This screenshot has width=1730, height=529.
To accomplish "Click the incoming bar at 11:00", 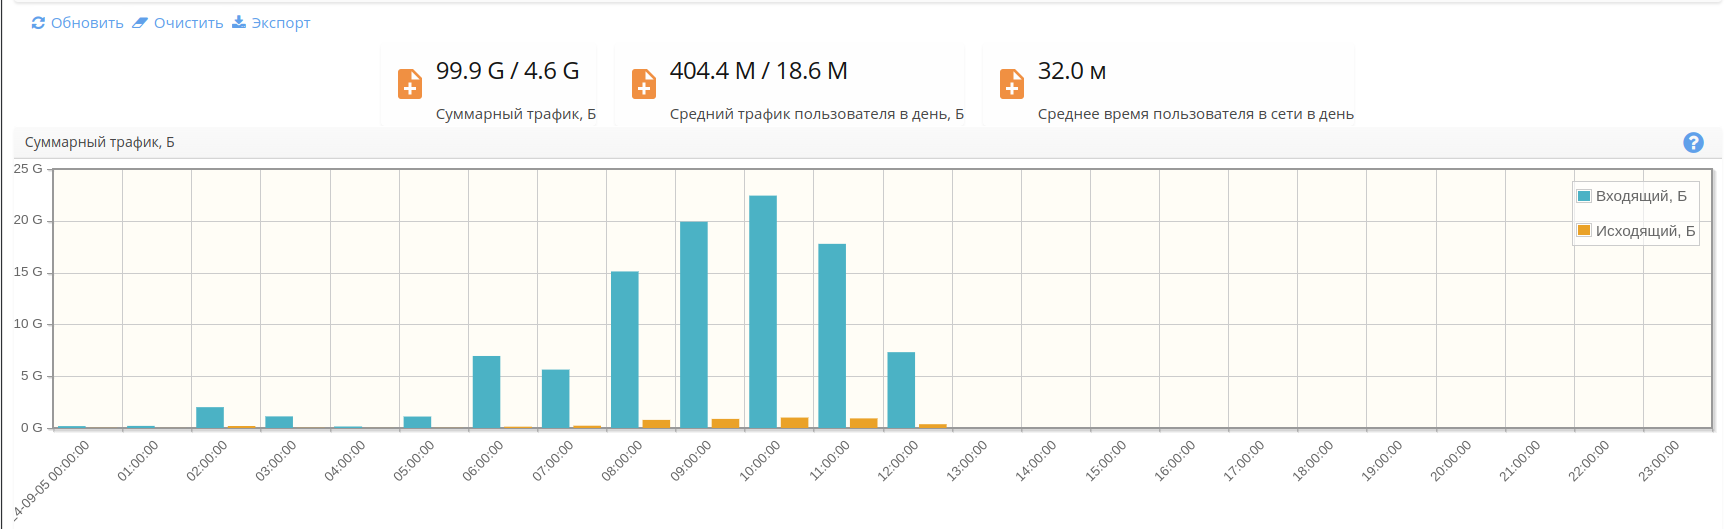I will pos(832,336).
